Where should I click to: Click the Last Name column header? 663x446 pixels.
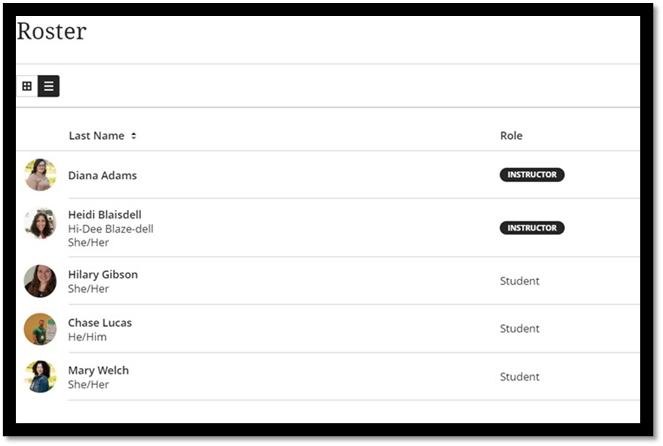tap(97, 136)
